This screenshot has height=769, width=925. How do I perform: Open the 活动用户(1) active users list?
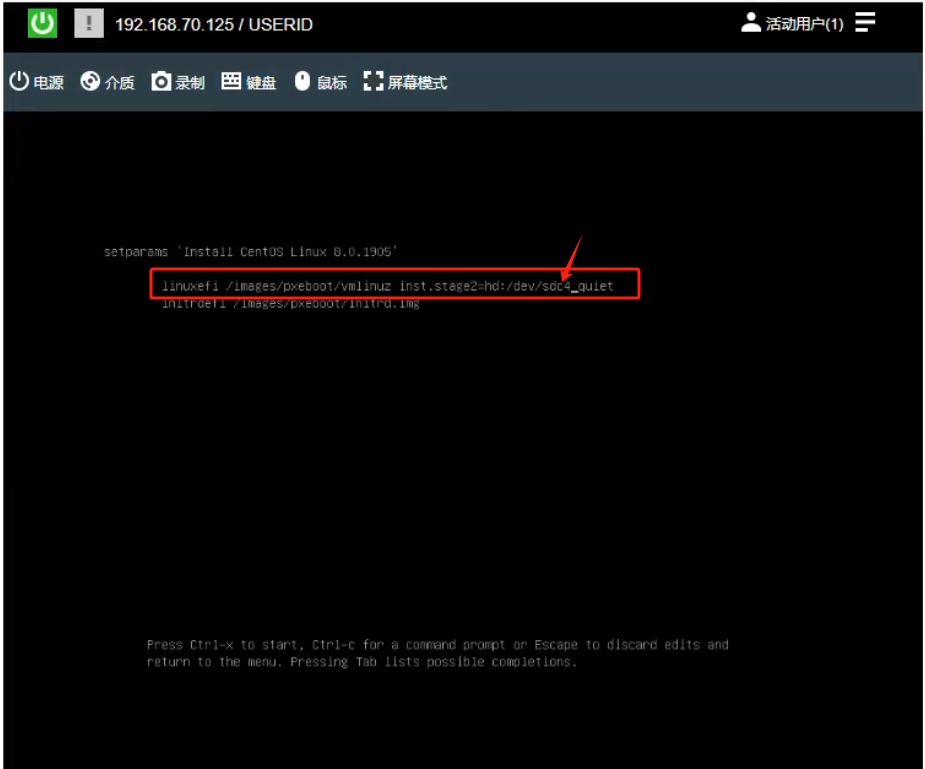pyautogui.click(x=792, y=23)
